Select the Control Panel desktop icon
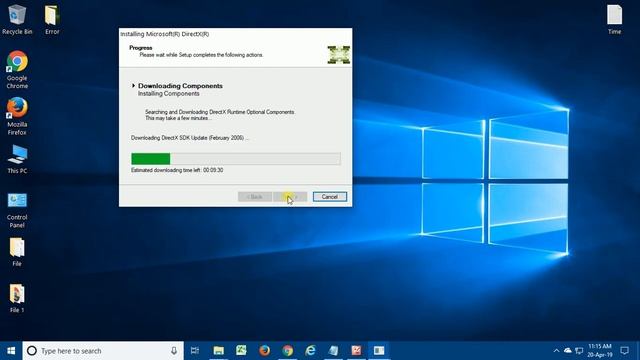This screenshot has width=640, height=360. 17,210
